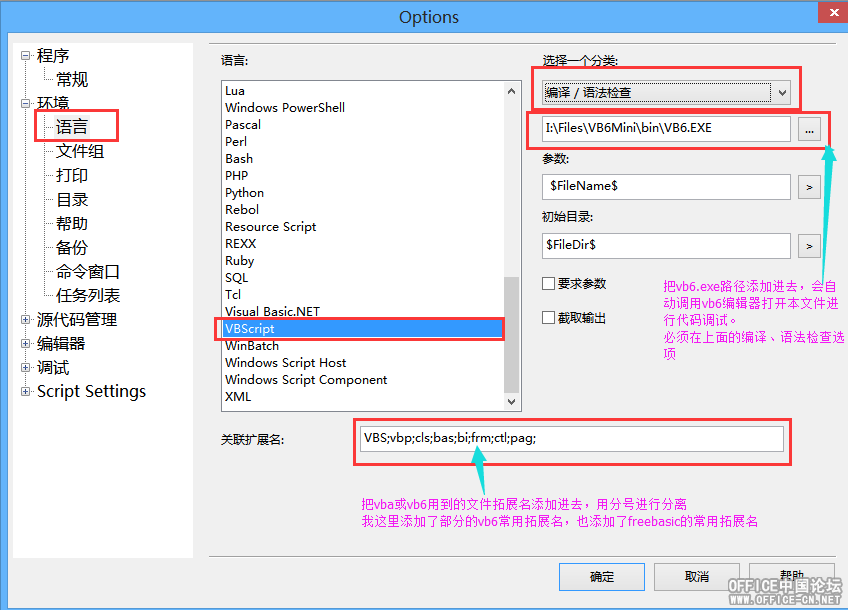Click the 初始目录 input field
Viewport: 848px width, 610px height.
coord(666,246)
